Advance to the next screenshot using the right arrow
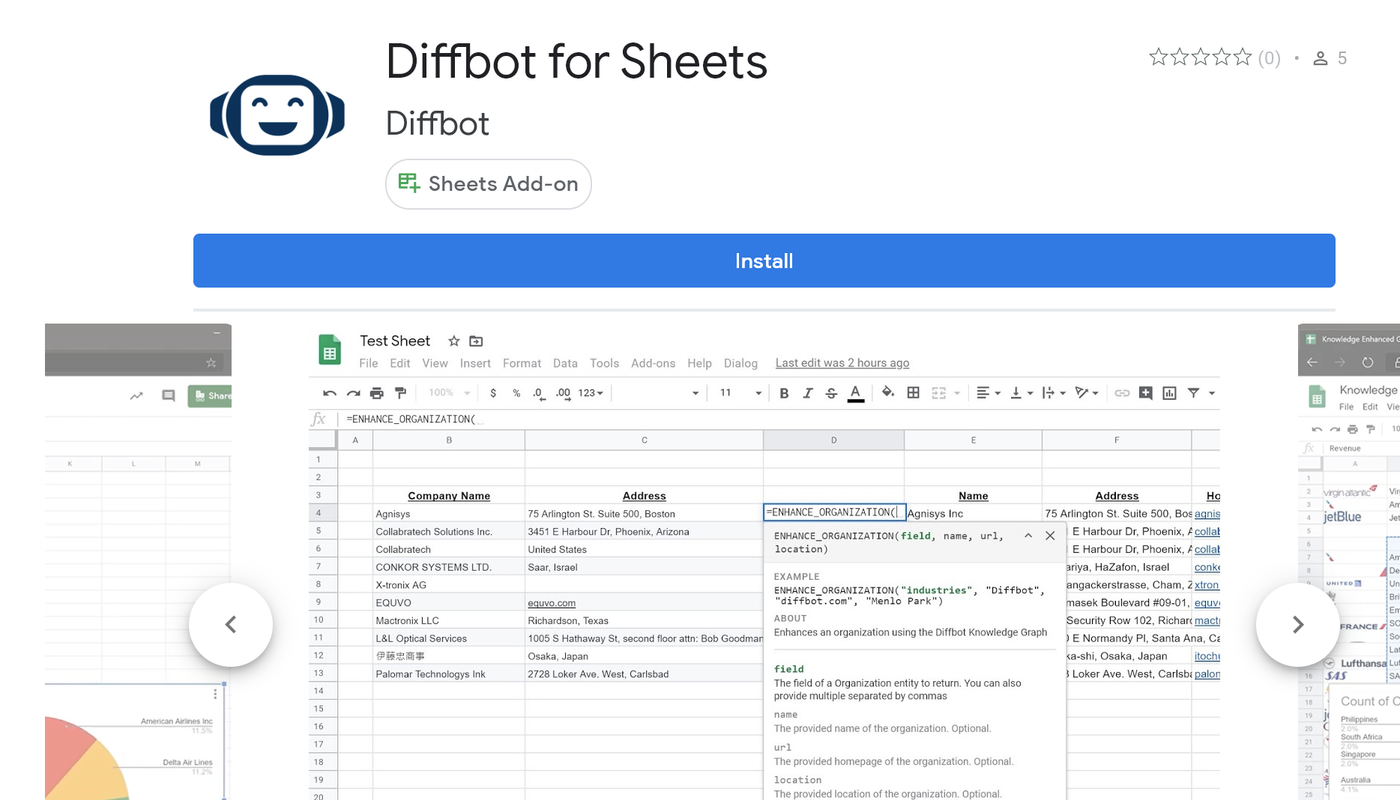Screen dimensions: 1400x800 pos(1298,625)
